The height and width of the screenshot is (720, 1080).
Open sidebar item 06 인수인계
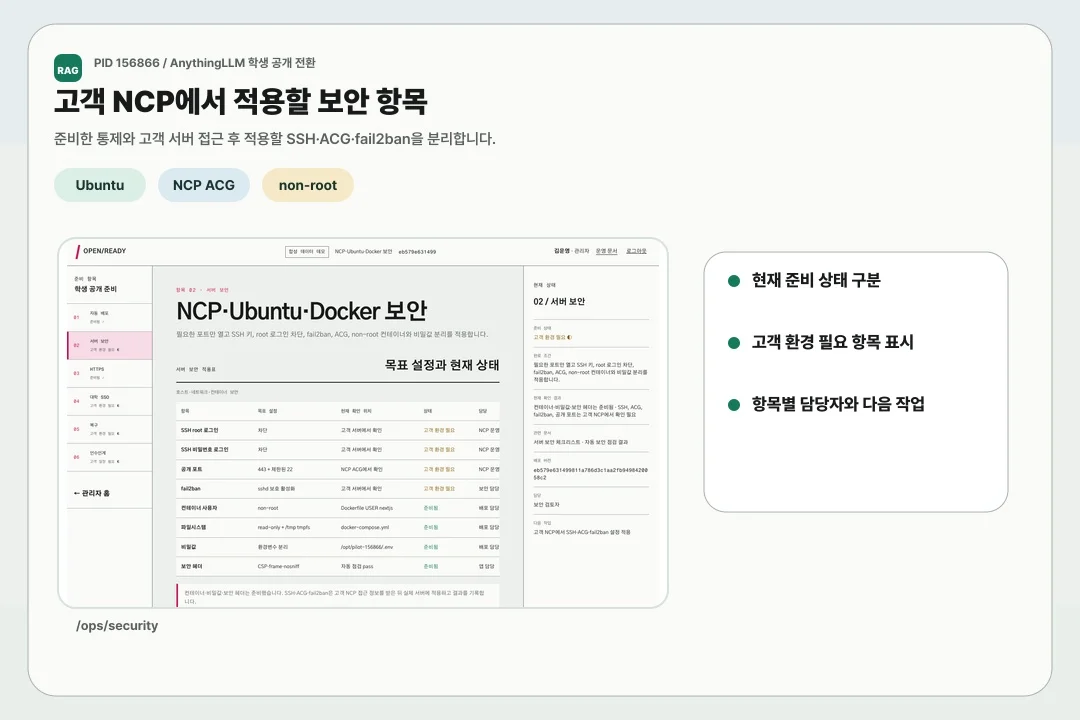click(110, 457)
